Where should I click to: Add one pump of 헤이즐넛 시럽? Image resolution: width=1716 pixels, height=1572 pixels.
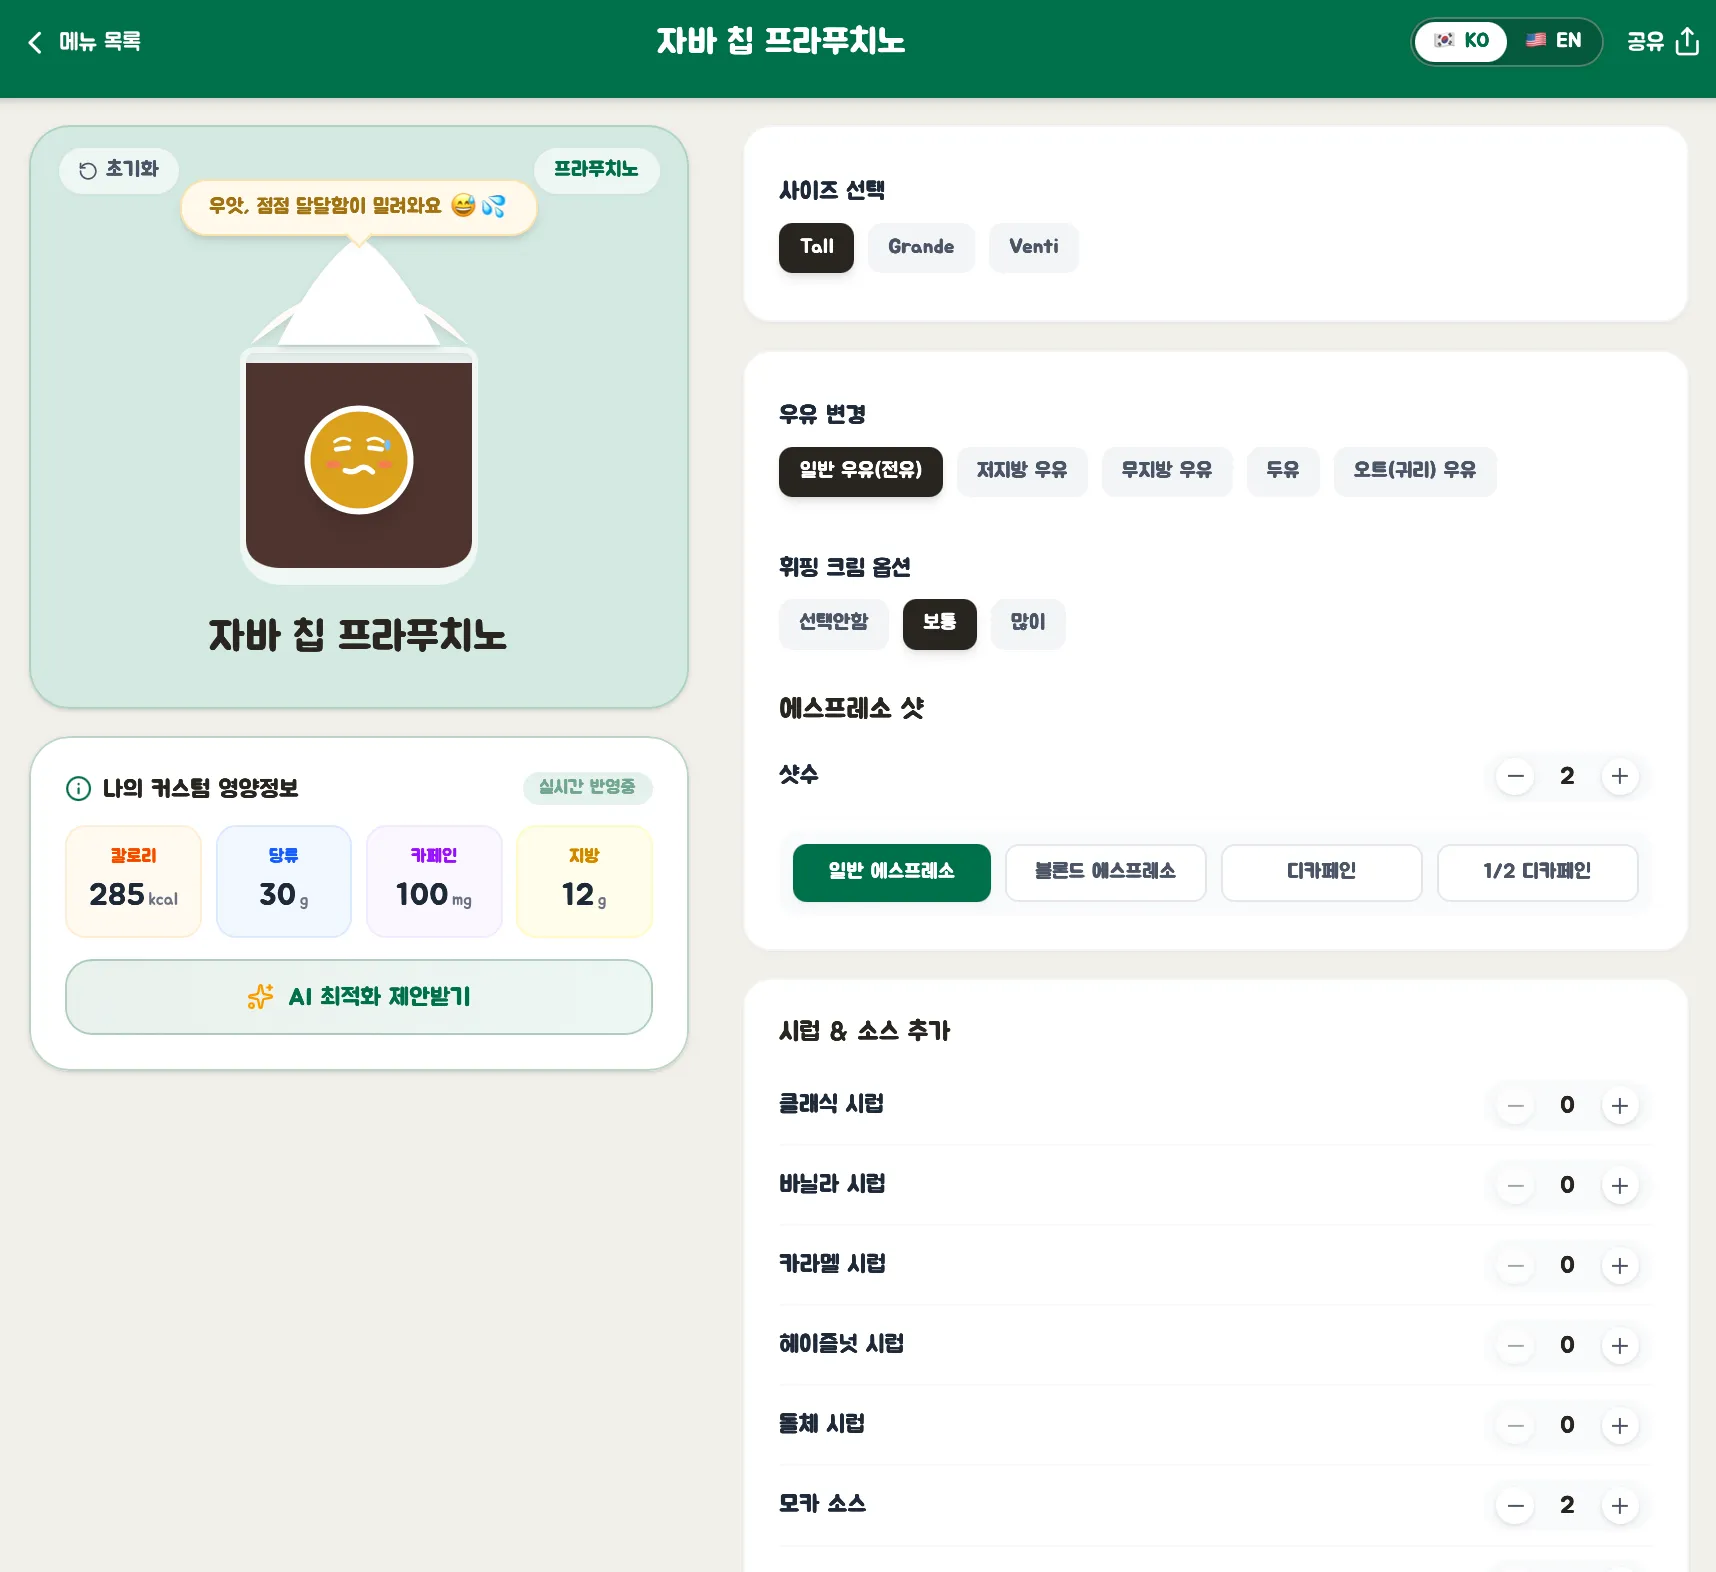pos(1620,1346)
